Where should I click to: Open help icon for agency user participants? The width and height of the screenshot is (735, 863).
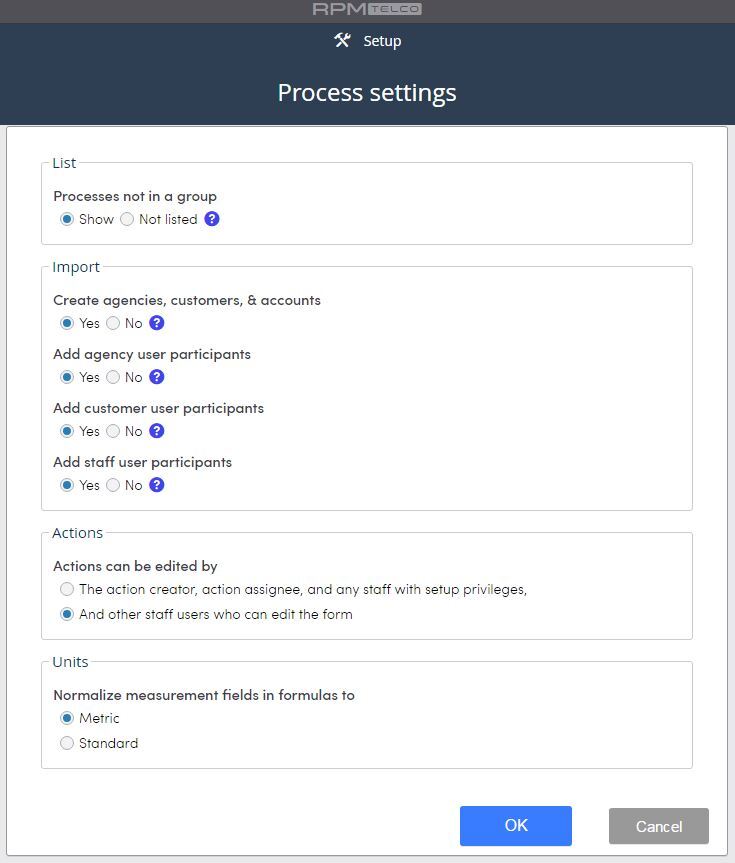click(x=157, y=377)
